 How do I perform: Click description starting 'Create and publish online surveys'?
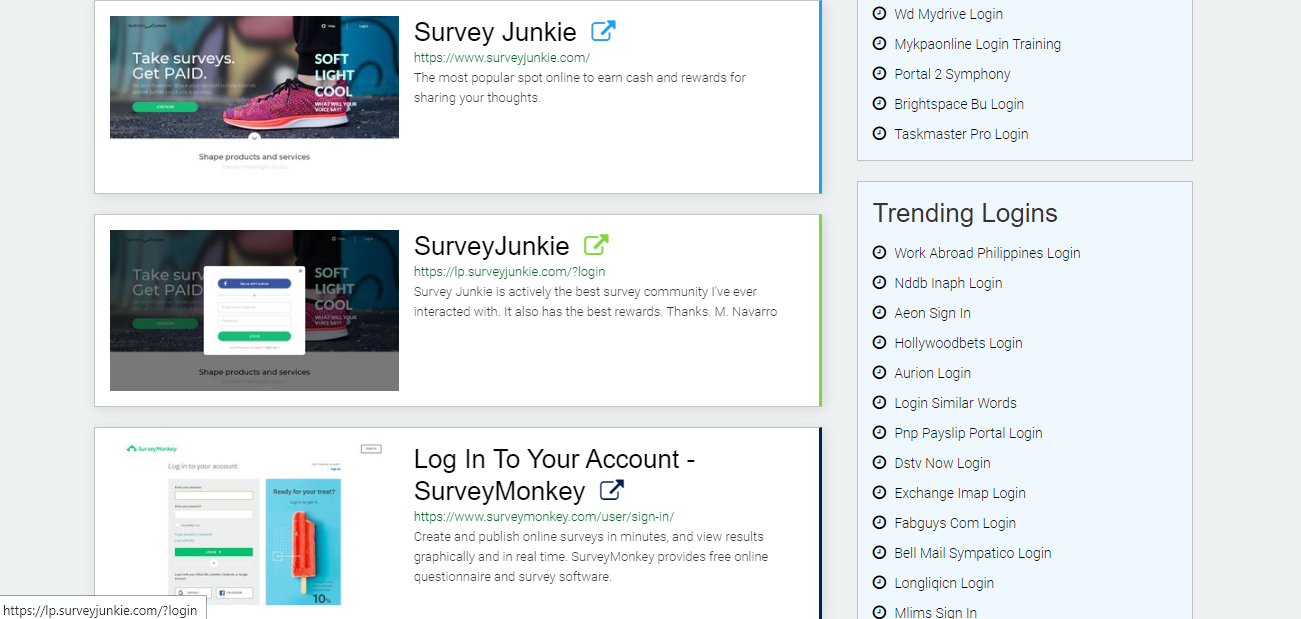pyautogui.click(x=591, y=557)
